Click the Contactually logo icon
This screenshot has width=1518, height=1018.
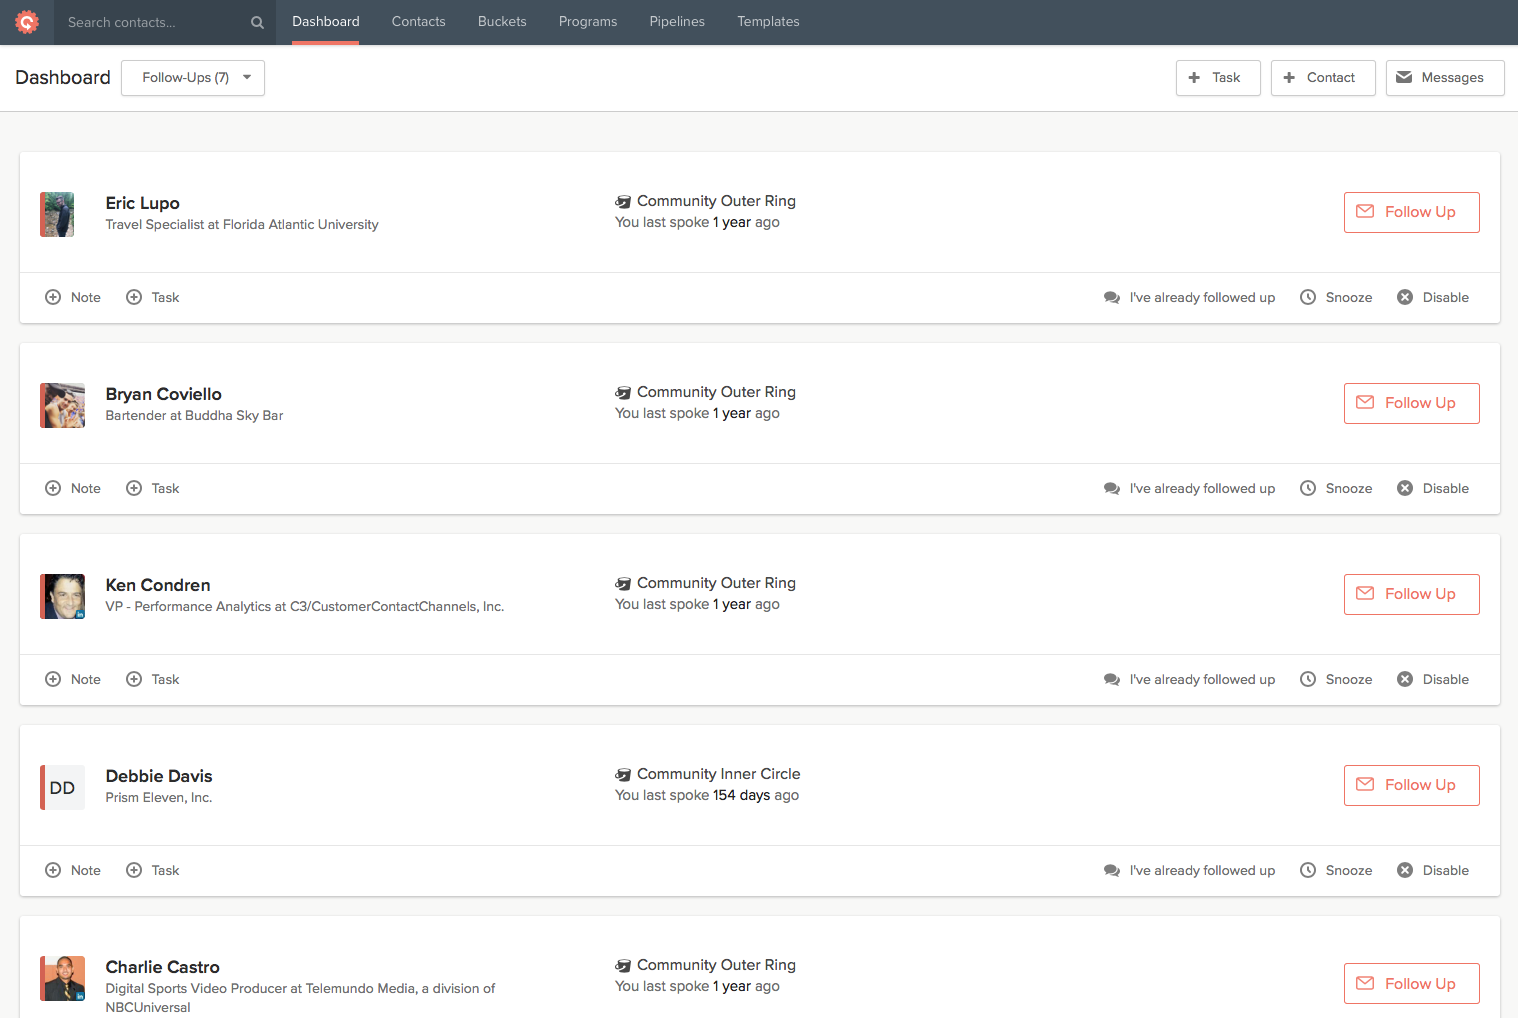point(27,21)
